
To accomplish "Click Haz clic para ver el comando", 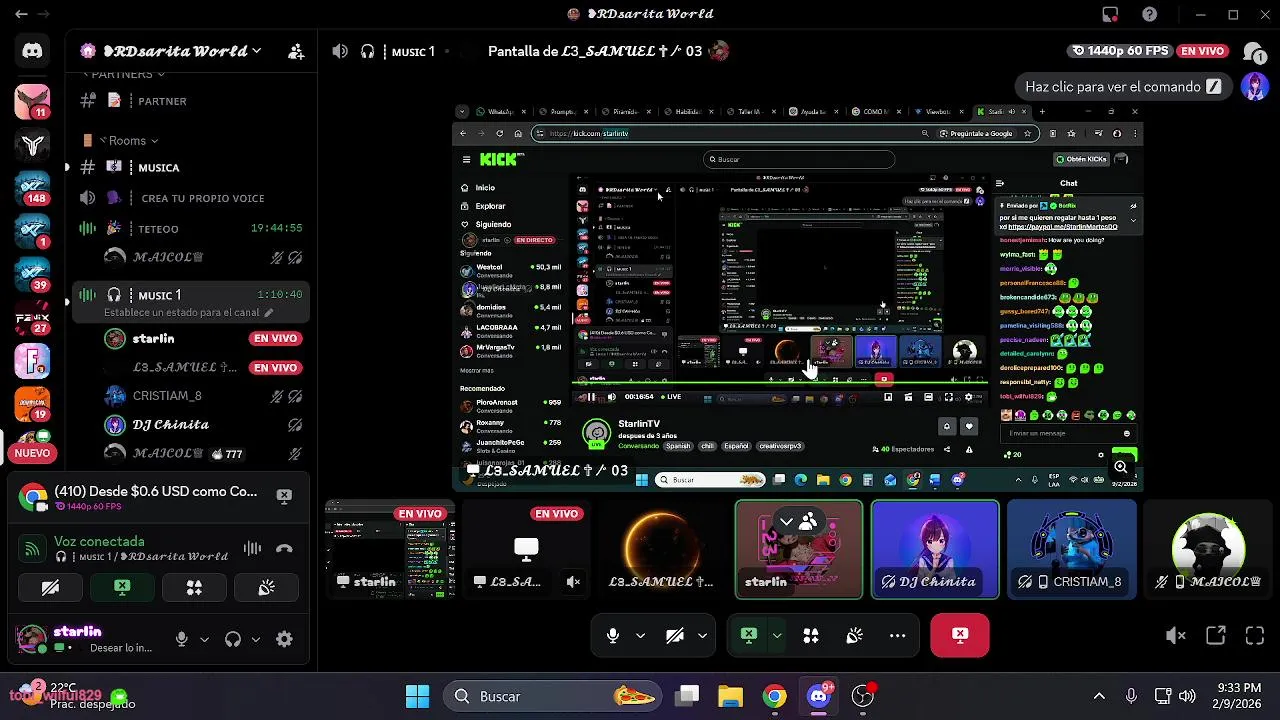I will pos(1123,87).
